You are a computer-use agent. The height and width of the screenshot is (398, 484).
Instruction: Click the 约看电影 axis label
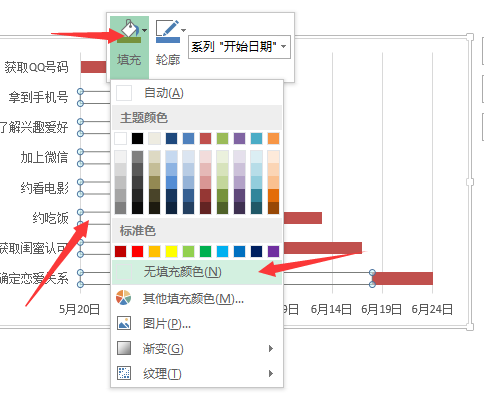pyautogui.click(x=44, y=188)
